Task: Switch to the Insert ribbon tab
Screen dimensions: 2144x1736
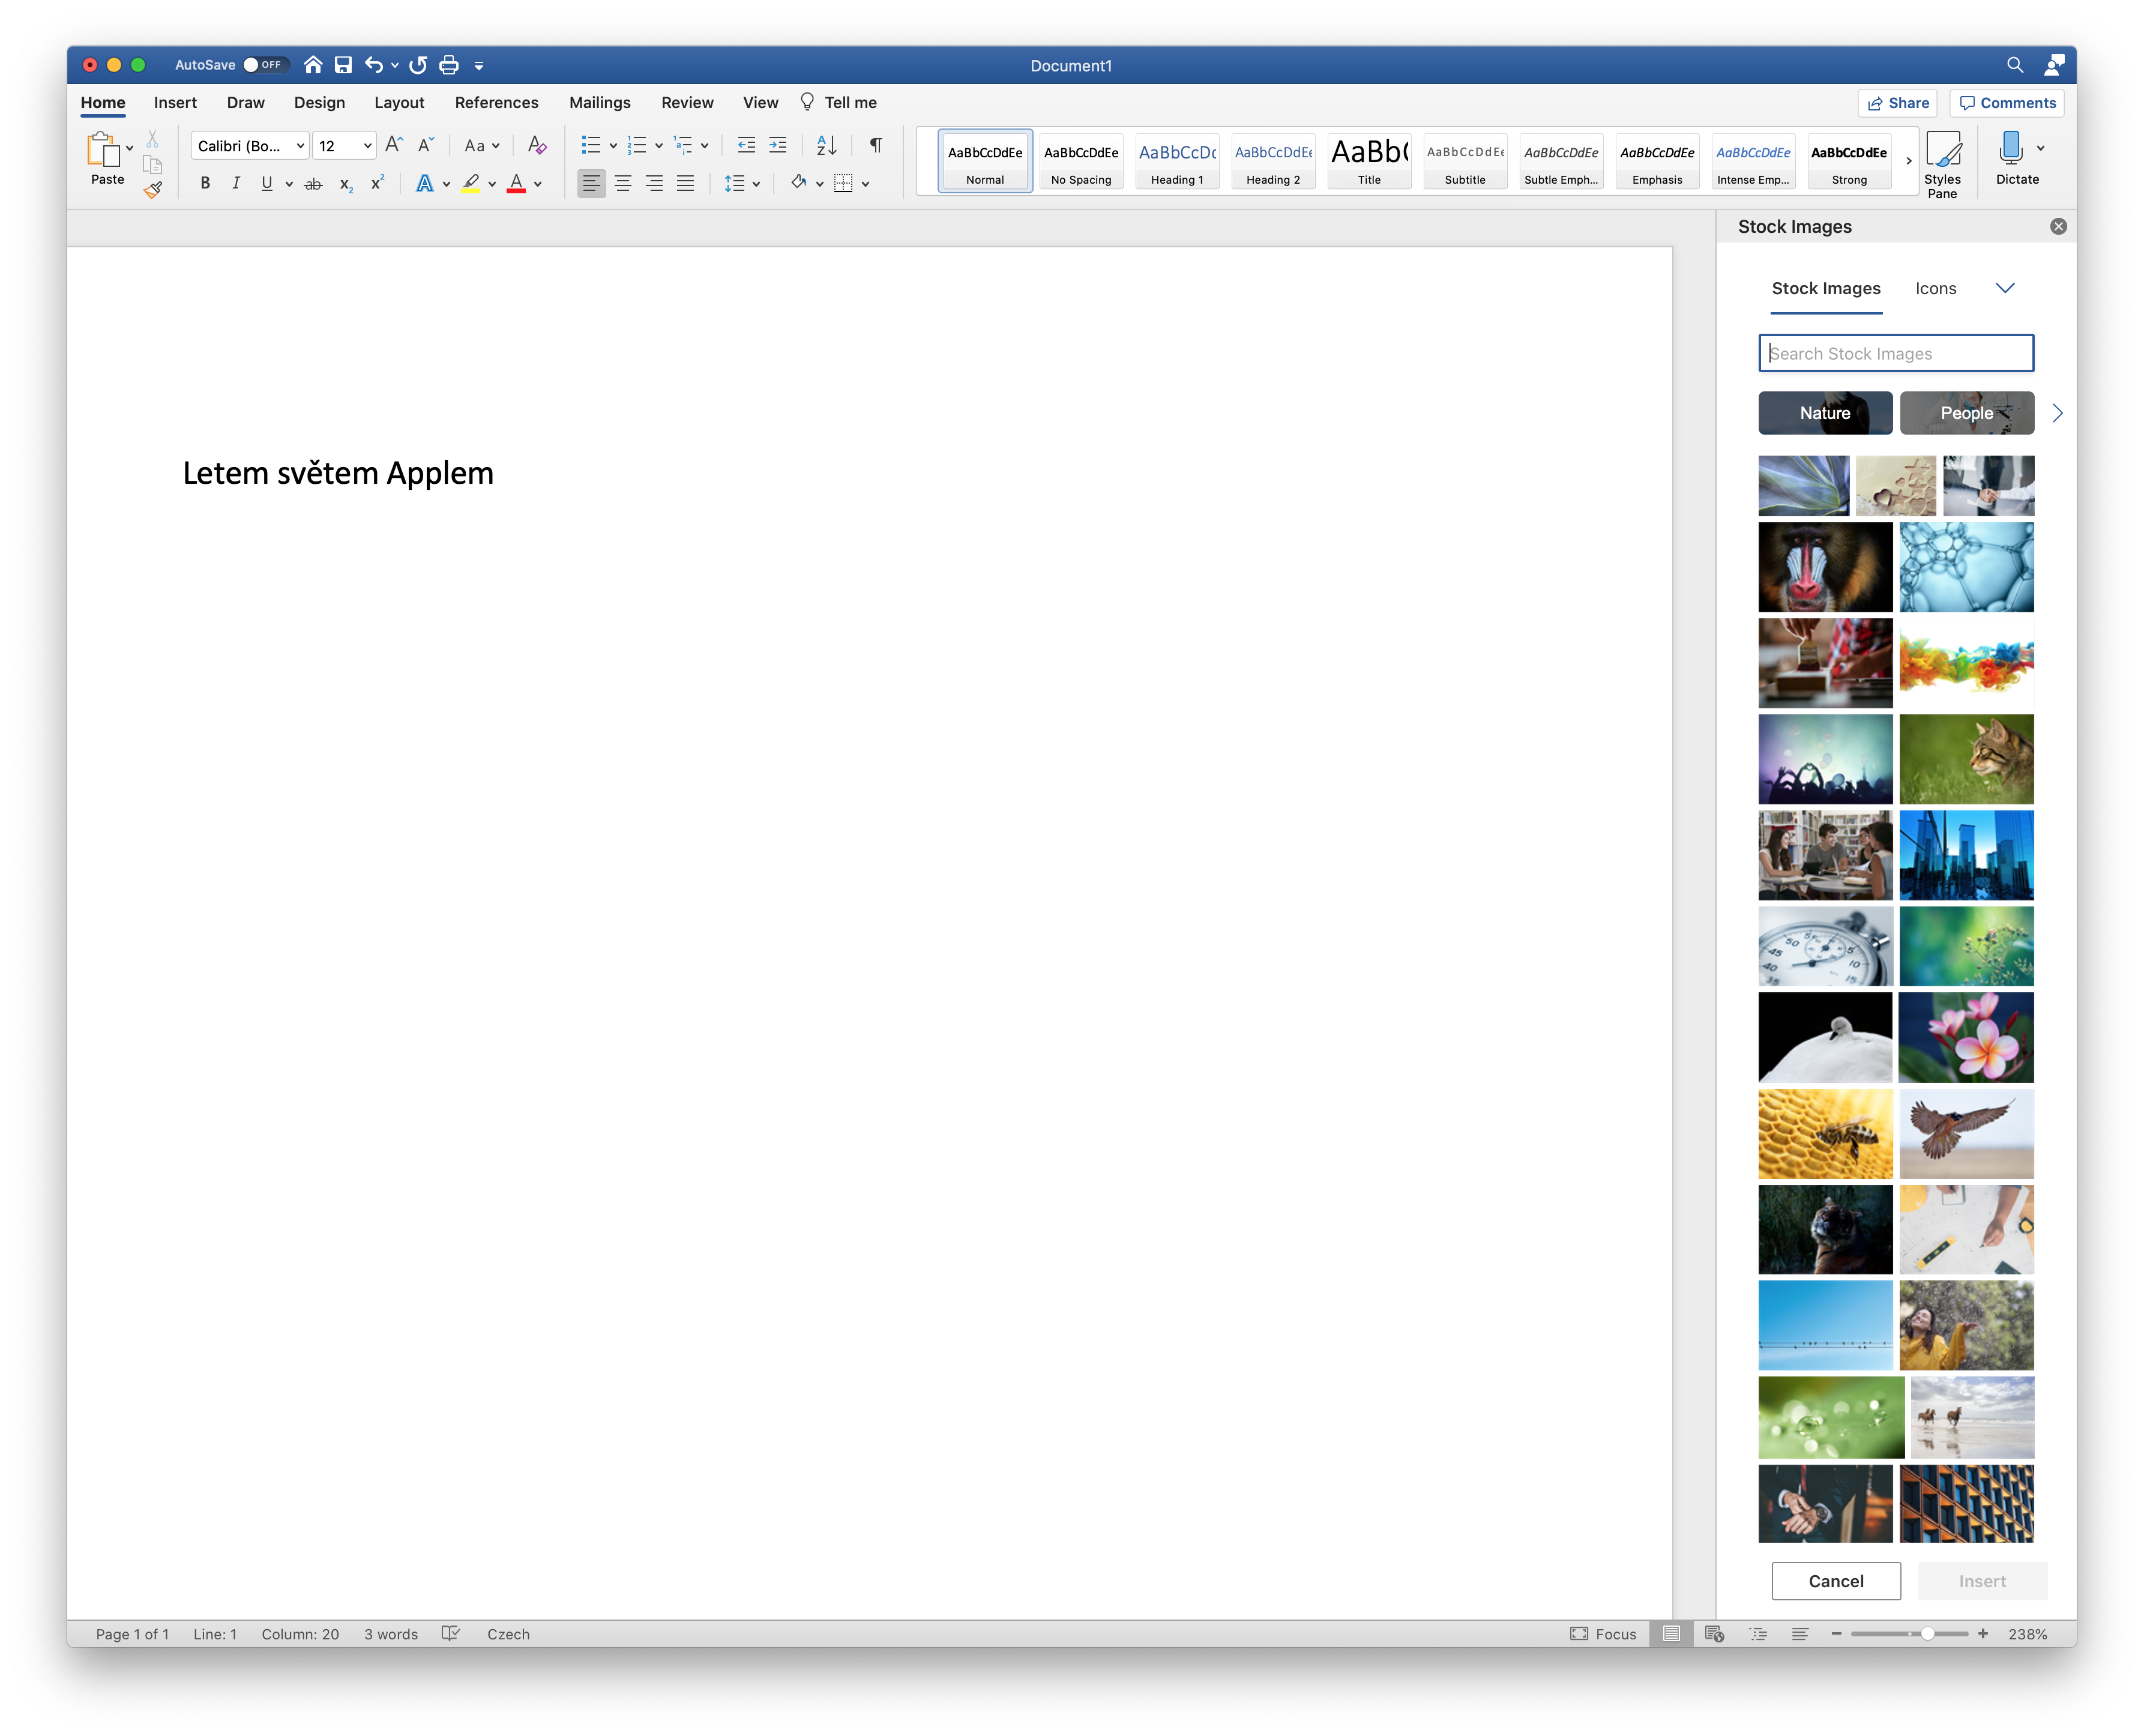Action: click(175, 103)
